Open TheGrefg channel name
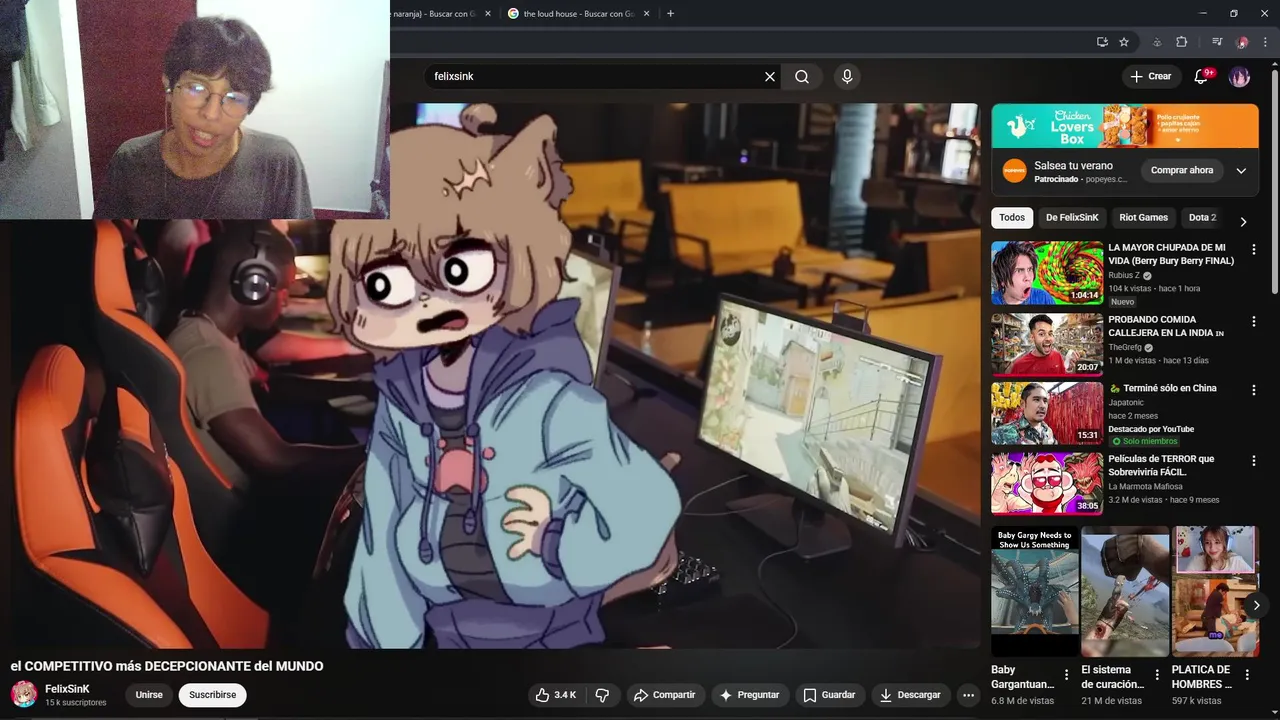 (x=1125, y=347)
